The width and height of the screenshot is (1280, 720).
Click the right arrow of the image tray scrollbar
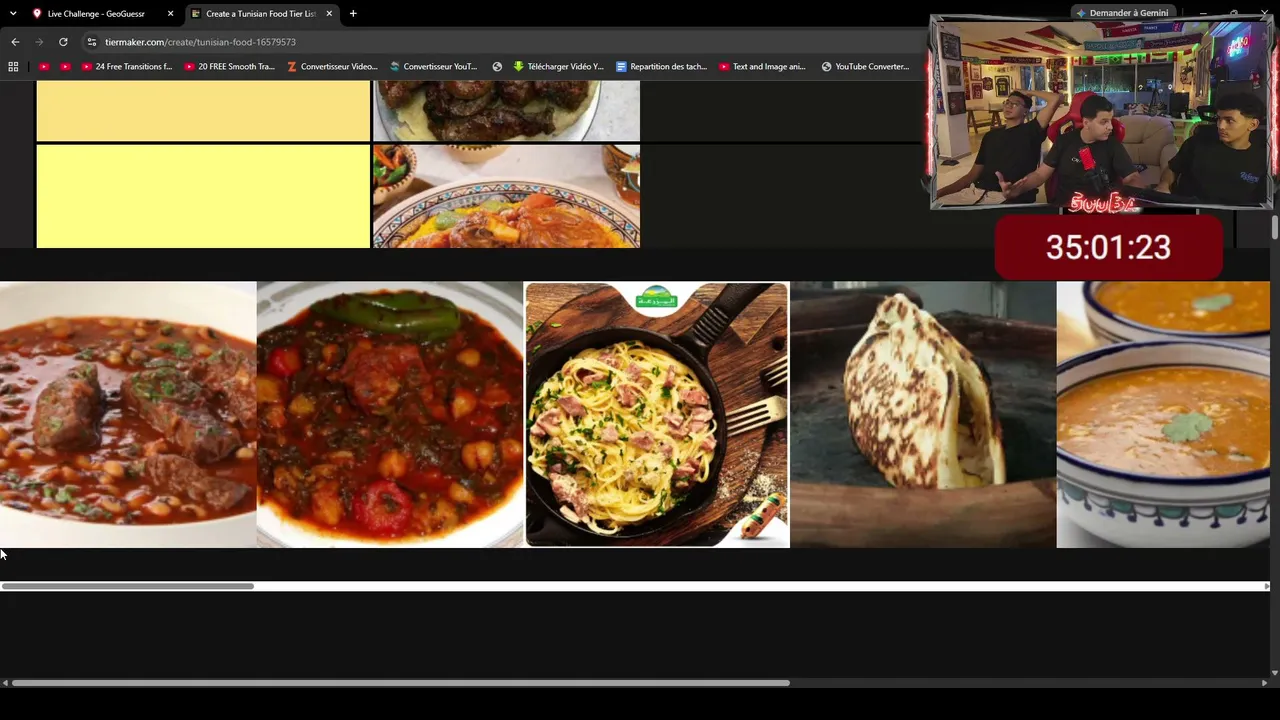point(1266,586)
